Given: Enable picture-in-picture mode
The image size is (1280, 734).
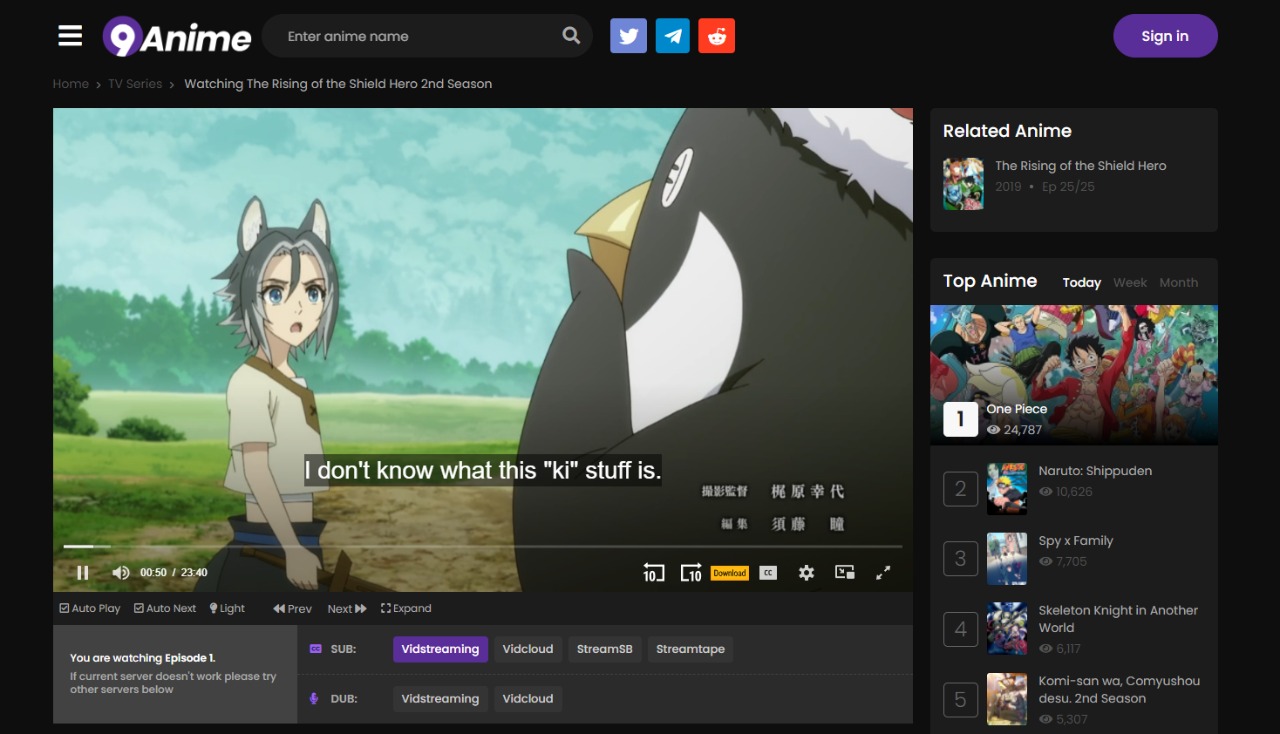Looking at the screenshot, I should pos(845,573).
